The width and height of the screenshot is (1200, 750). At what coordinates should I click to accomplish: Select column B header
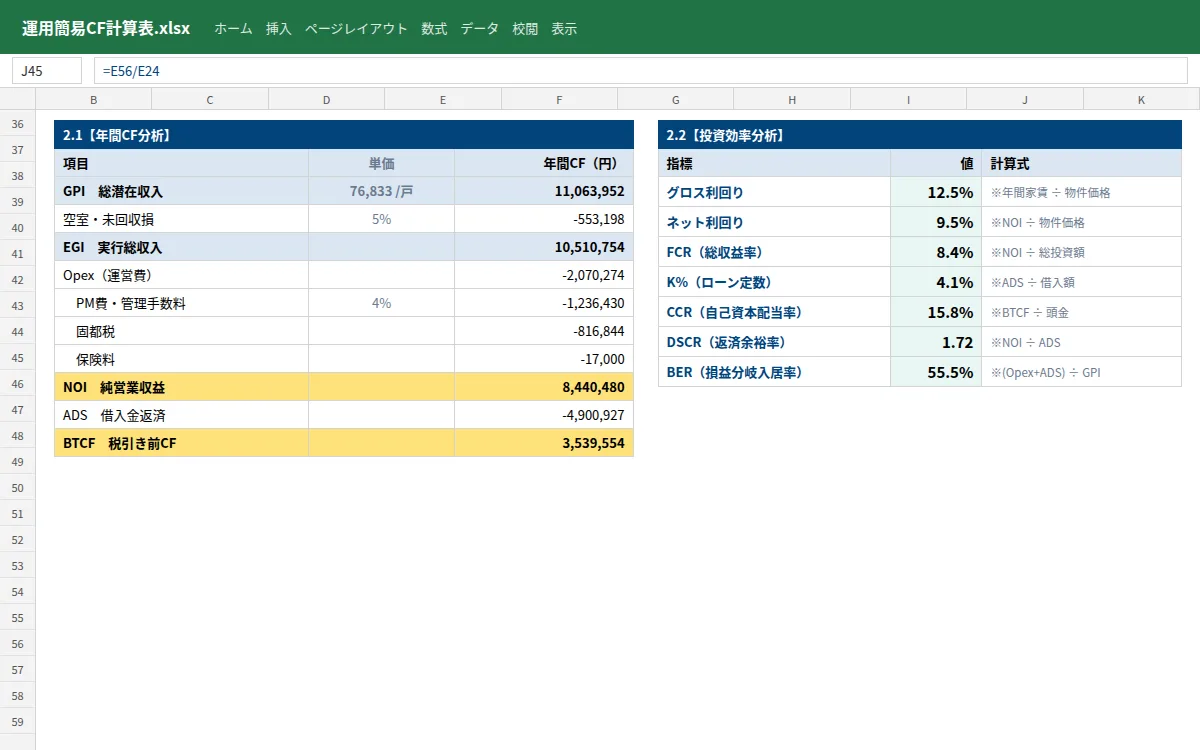coord(94,100)
